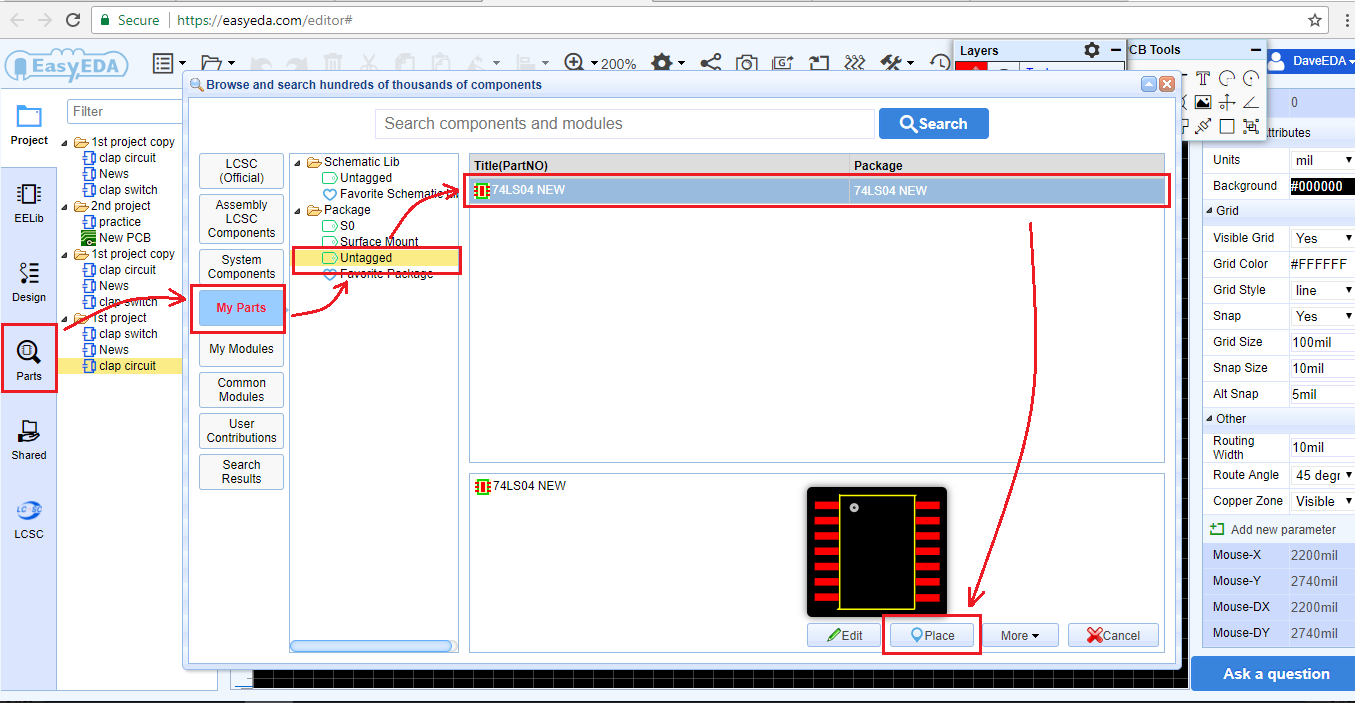The height and width of the screenshot is (703, 1355).
Task: Select the My Parts category
Action: (241, 308)
